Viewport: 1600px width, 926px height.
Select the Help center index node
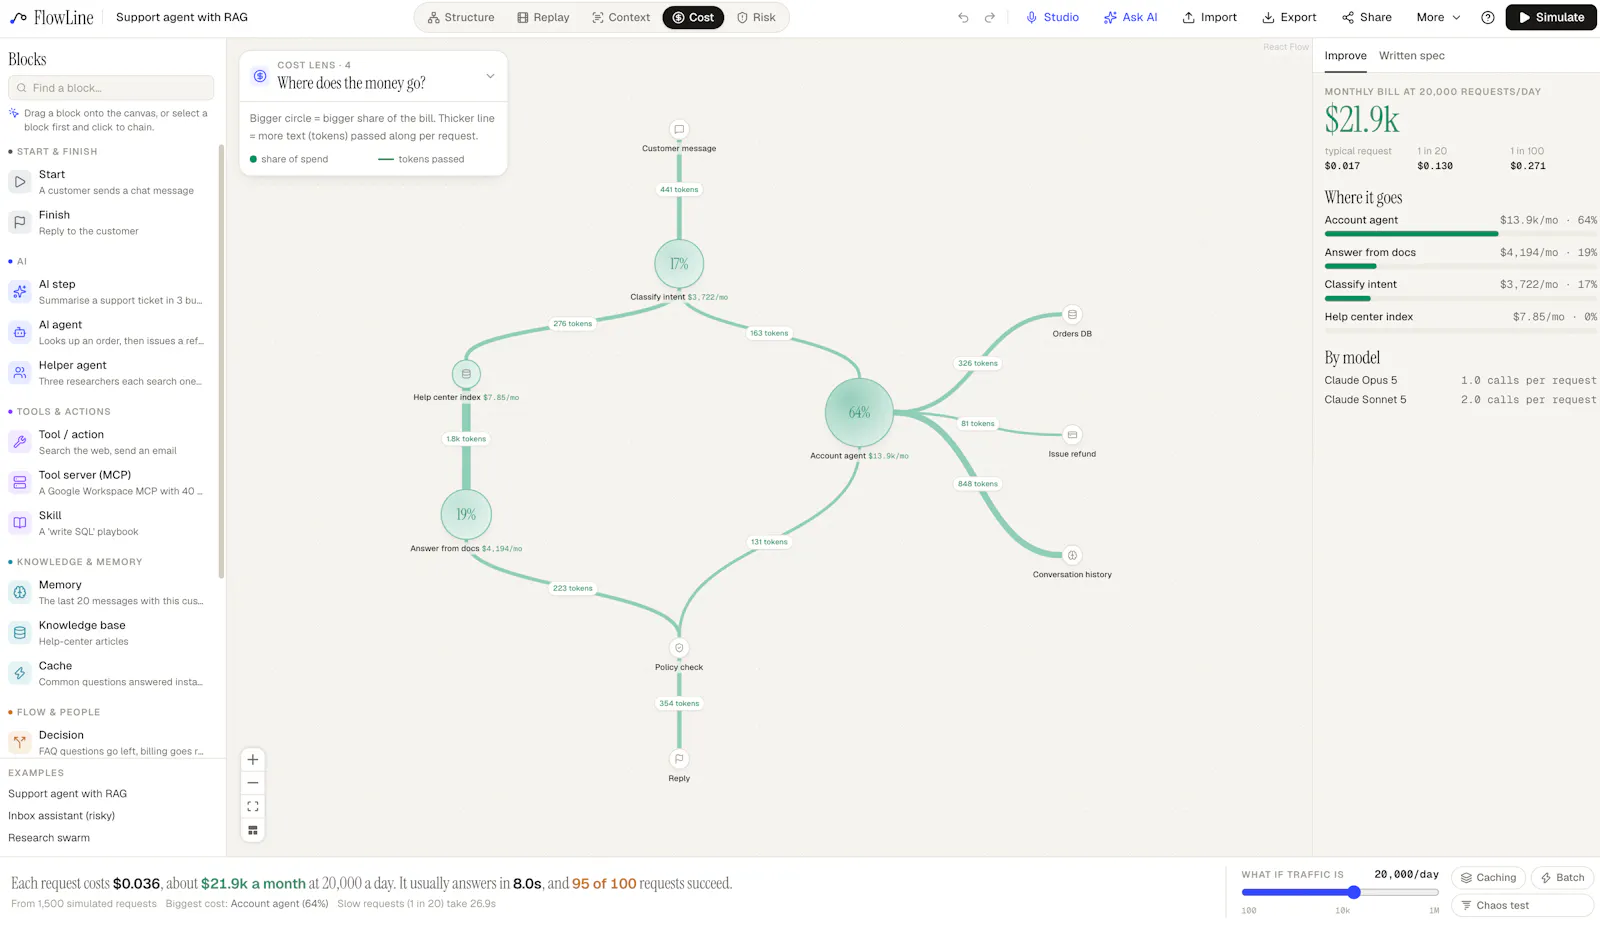(466, 374)
